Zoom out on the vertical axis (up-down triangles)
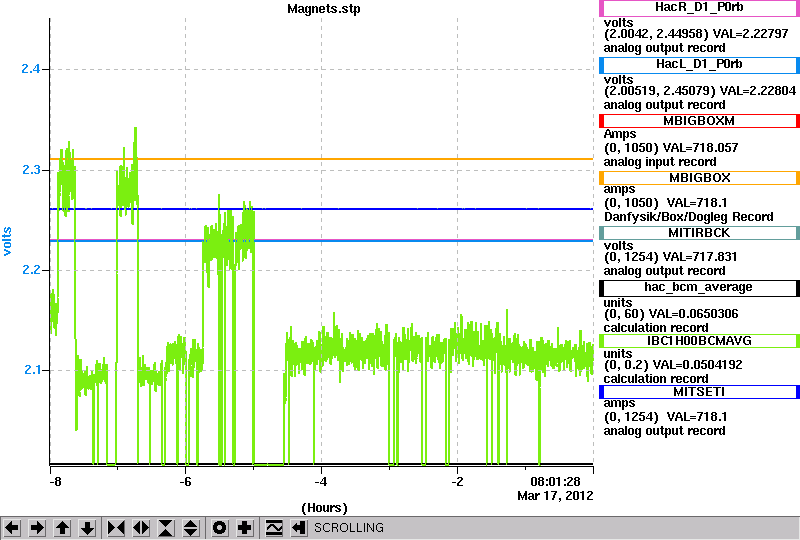 click(x=191, y=528)
